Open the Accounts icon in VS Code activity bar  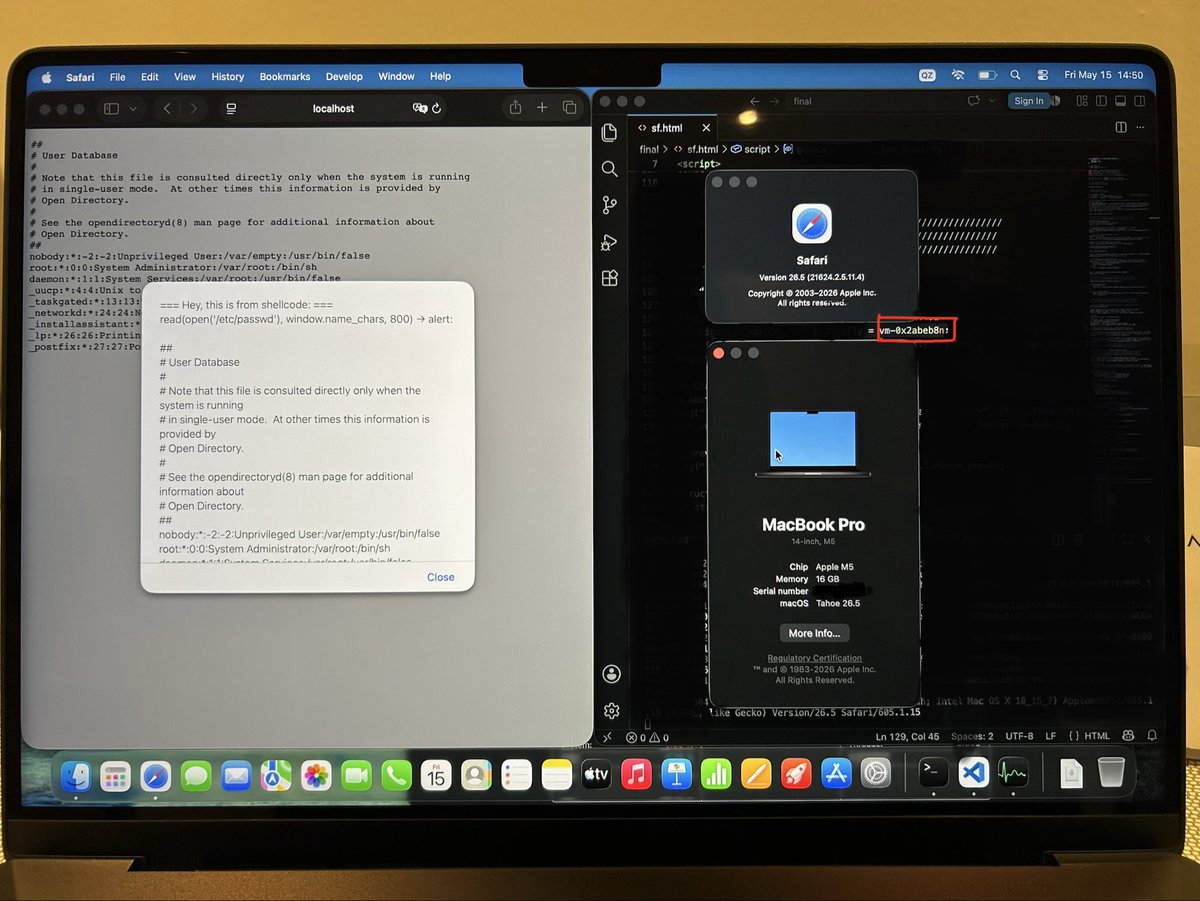point(611,674)
